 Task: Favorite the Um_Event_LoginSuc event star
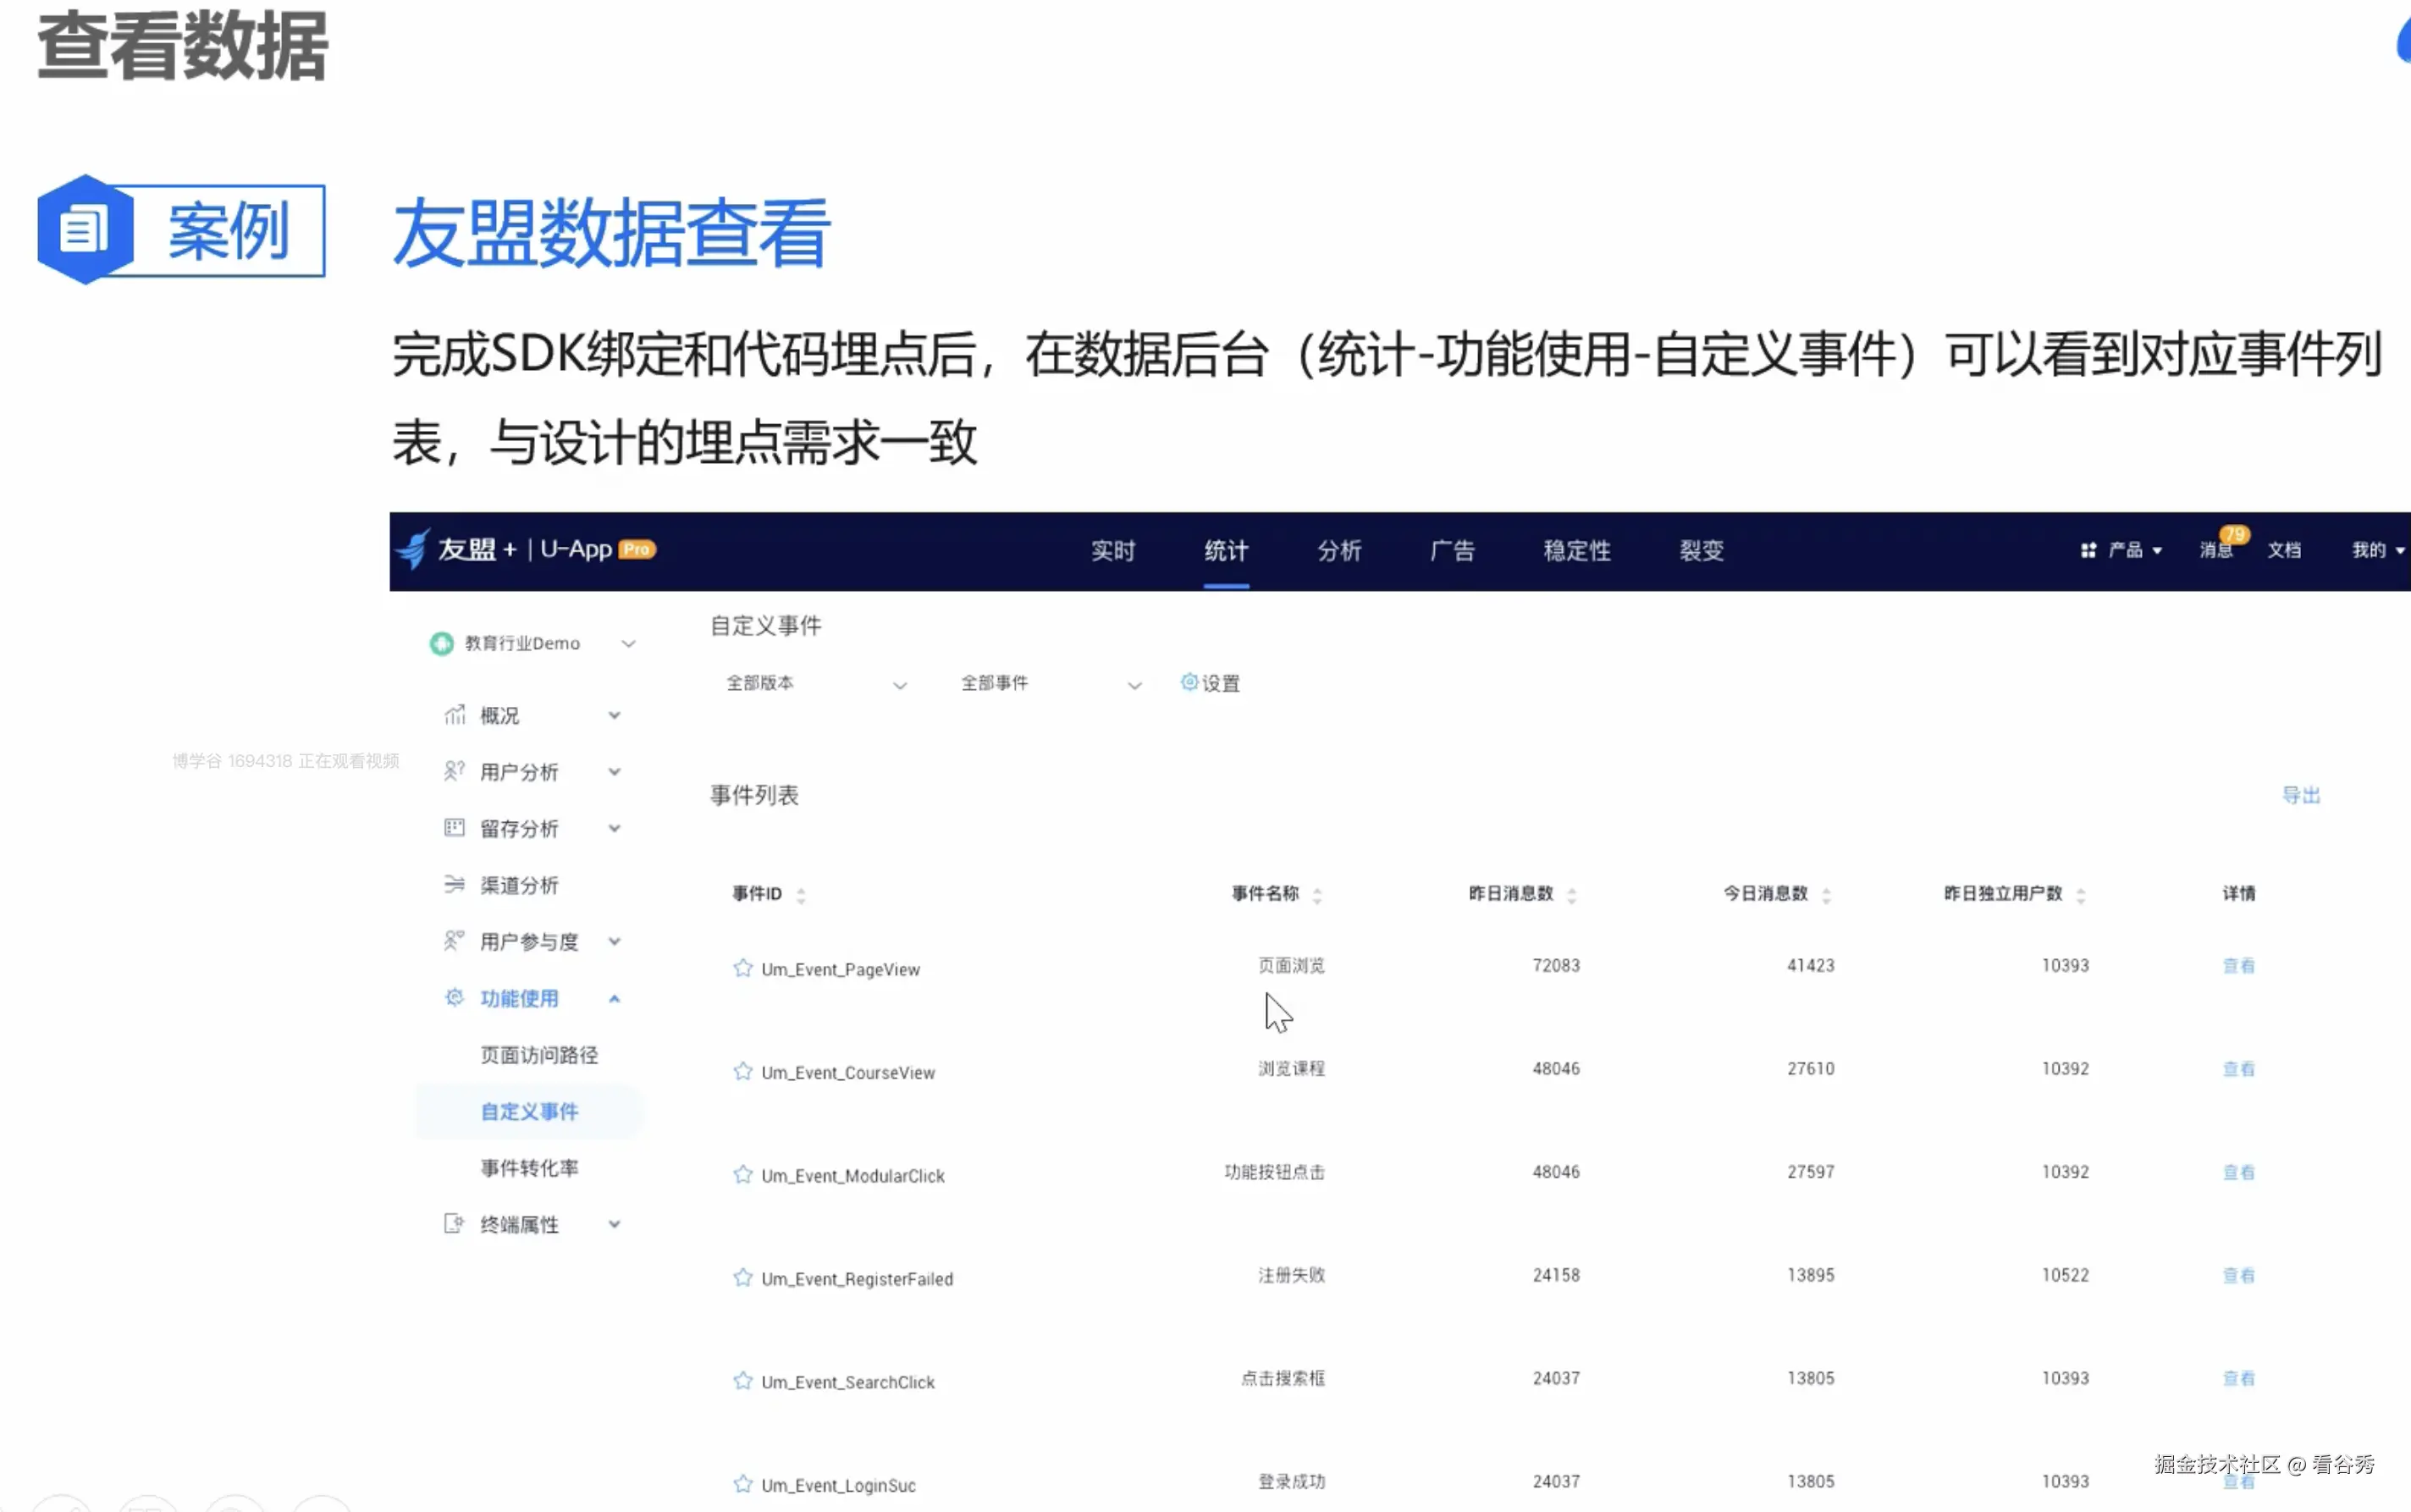742,1483
